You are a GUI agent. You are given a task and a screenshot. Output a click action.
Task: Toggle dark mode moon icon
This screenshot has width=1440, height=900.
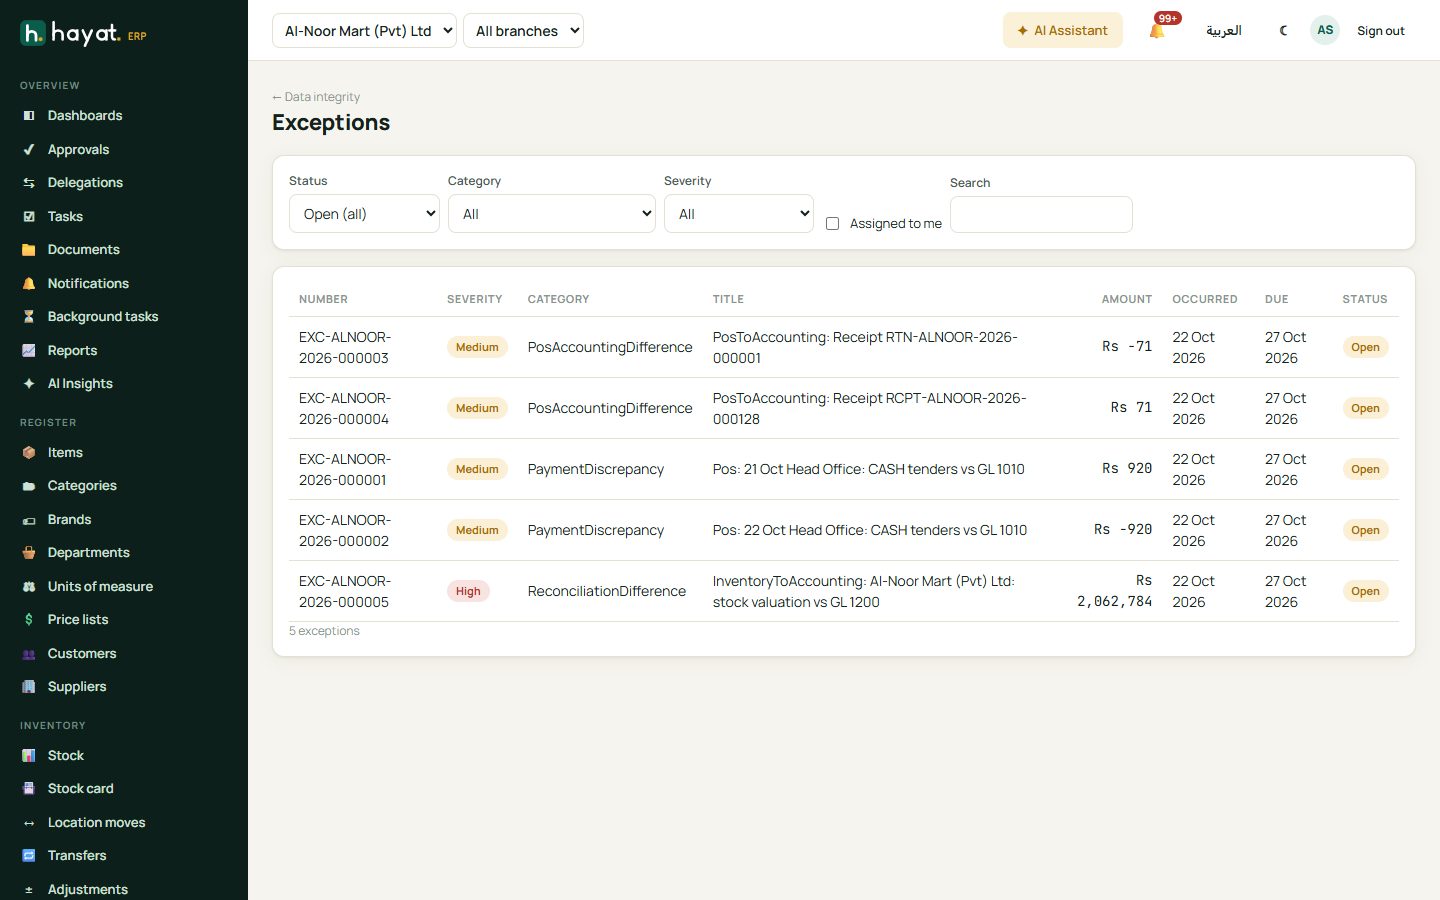point(1283,31)
